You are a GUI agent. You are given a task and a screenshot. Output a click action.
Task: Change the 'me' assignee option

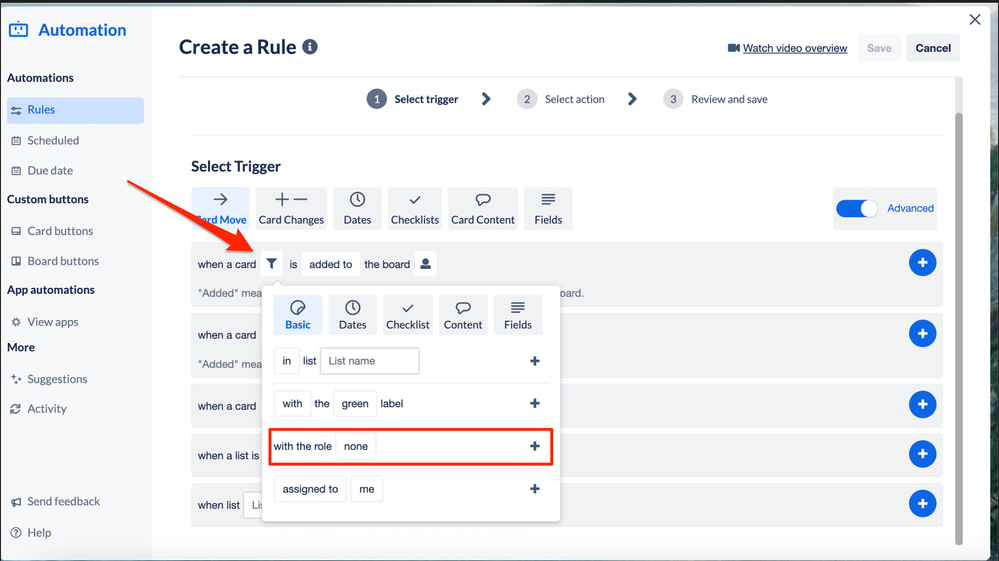pyautogui.click(x=366, y=488)
